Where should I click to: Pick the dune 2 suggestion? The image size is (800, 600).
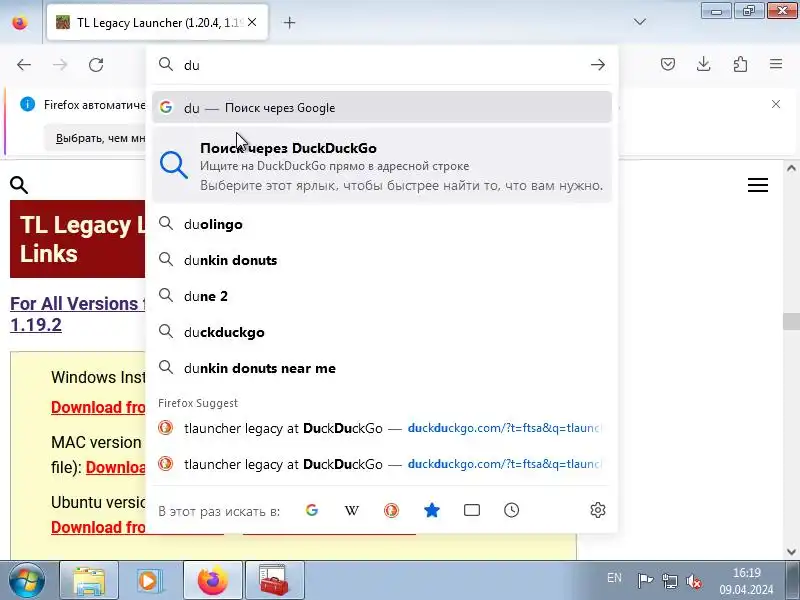click(x=382, y=296)
